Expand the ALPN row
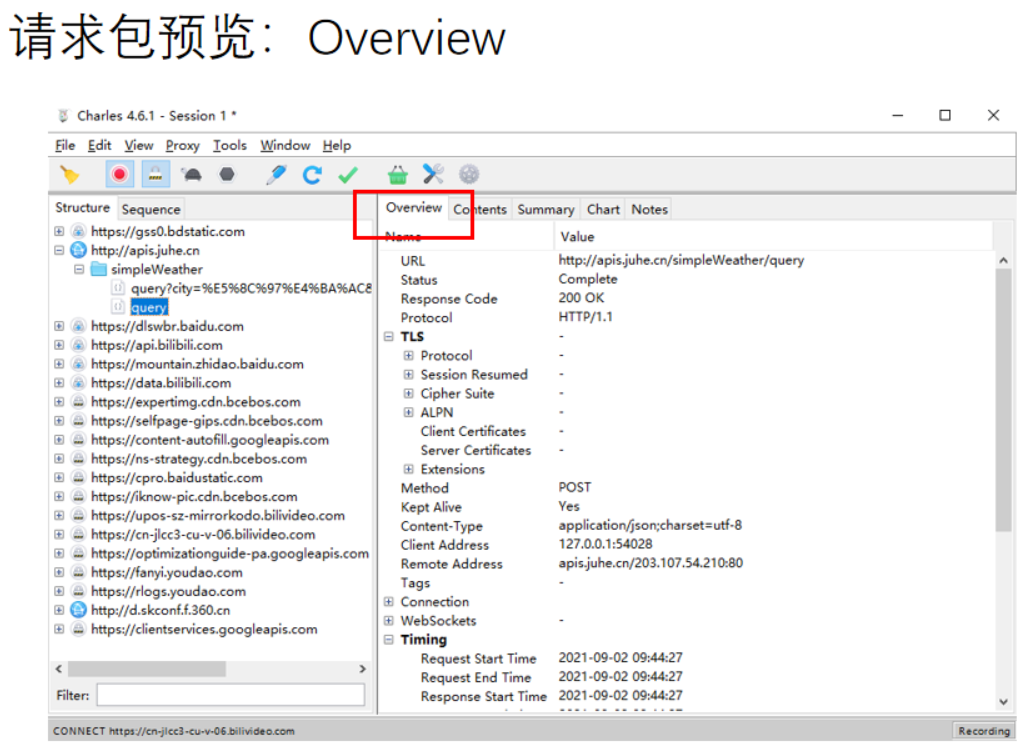Screen dimensions: 1030x745 point(409,413)
